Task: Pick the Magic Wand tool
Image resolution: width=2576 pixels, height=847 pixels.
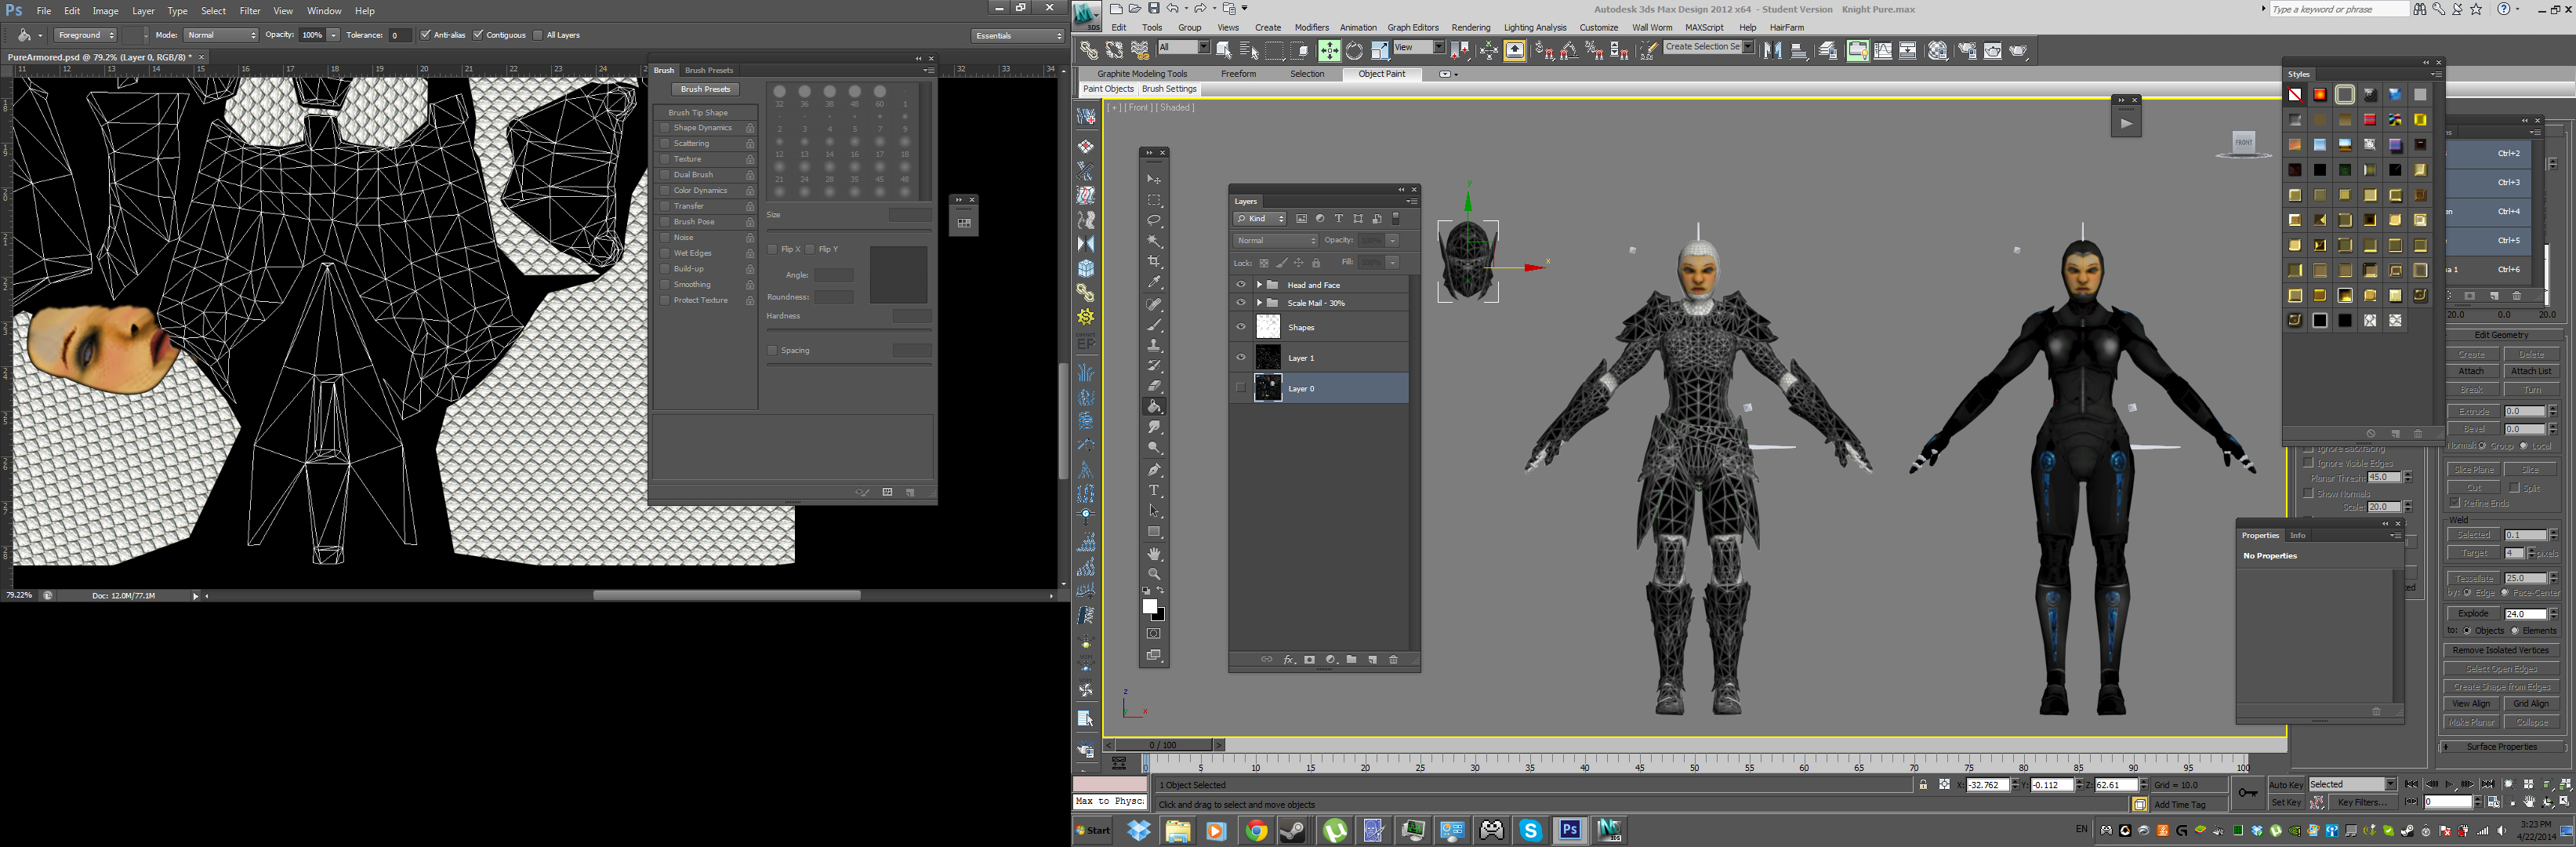Action: [1154, 241]
